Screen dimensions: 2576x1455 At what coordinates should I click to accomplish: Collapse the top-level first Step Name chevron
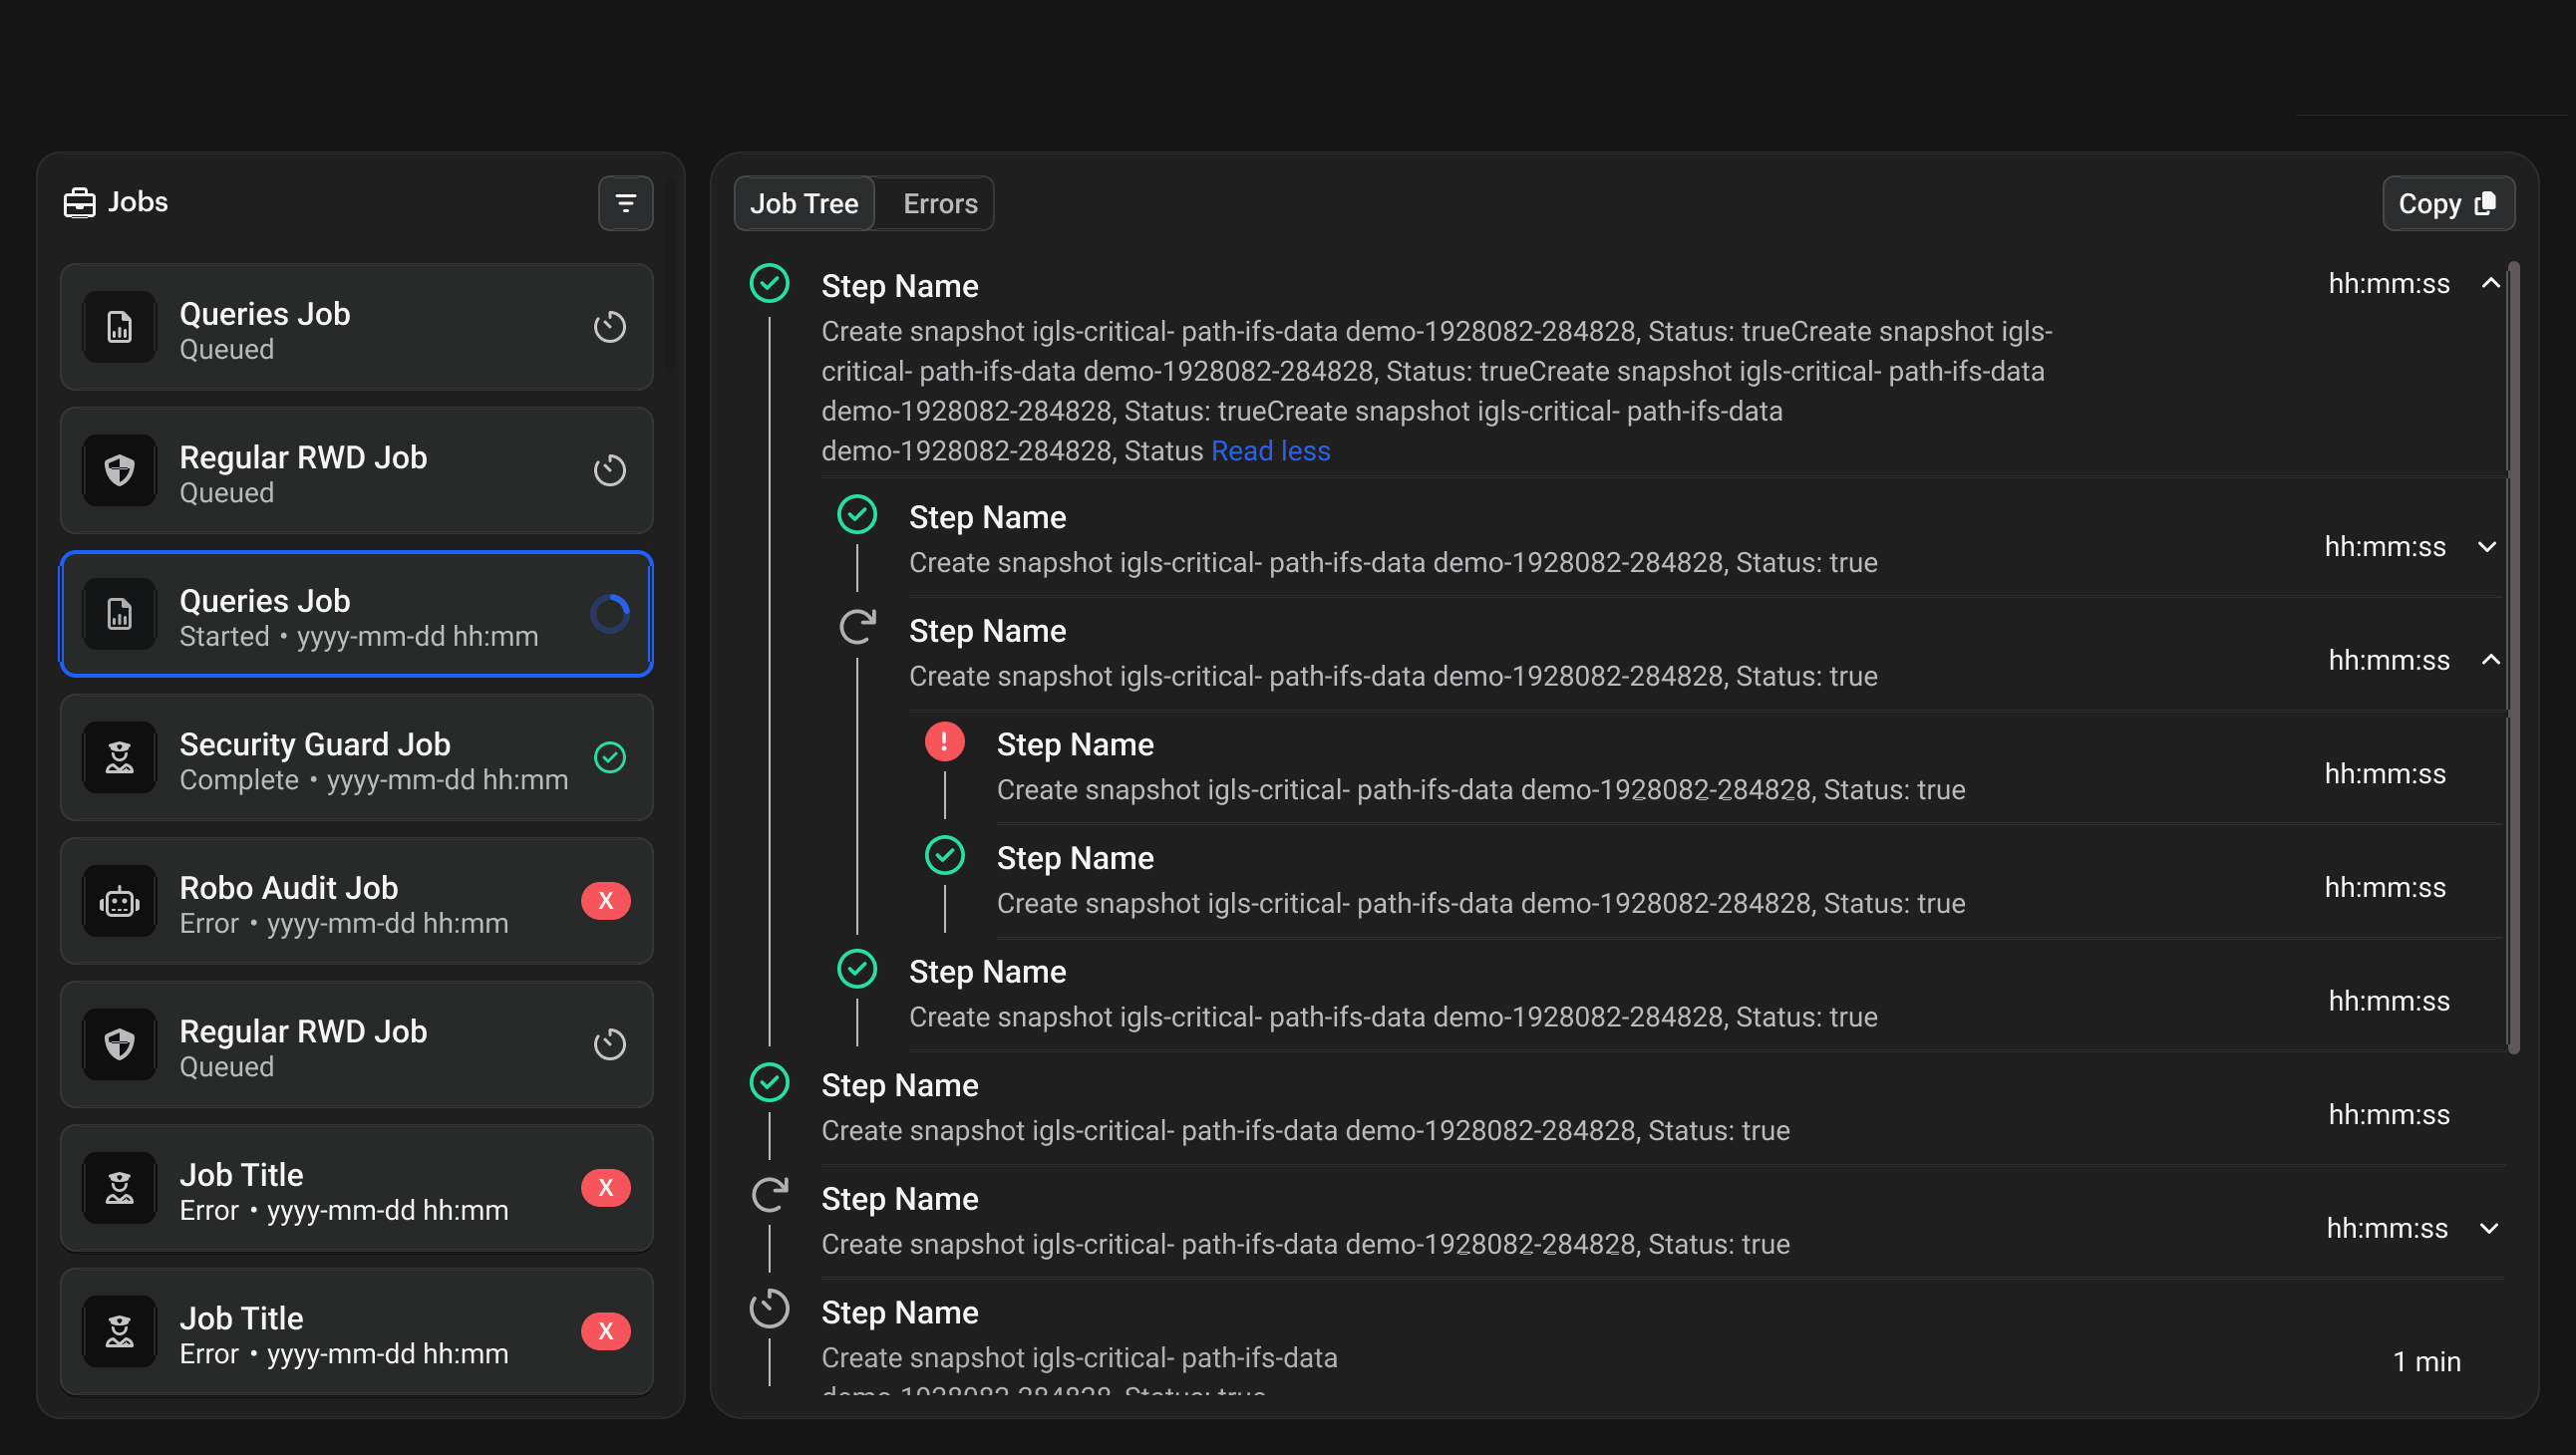[2490, 284]
